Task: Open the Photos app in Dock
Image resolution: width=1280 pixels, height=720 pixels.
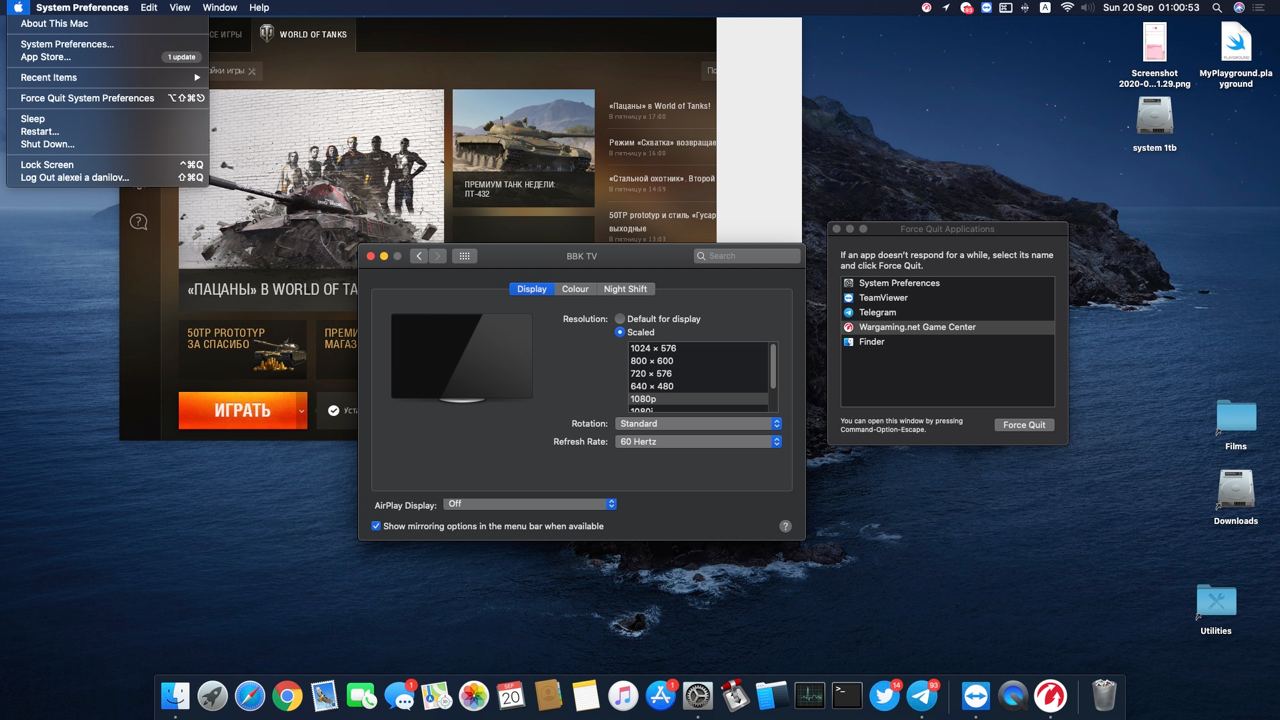Action: pos(474,695)
